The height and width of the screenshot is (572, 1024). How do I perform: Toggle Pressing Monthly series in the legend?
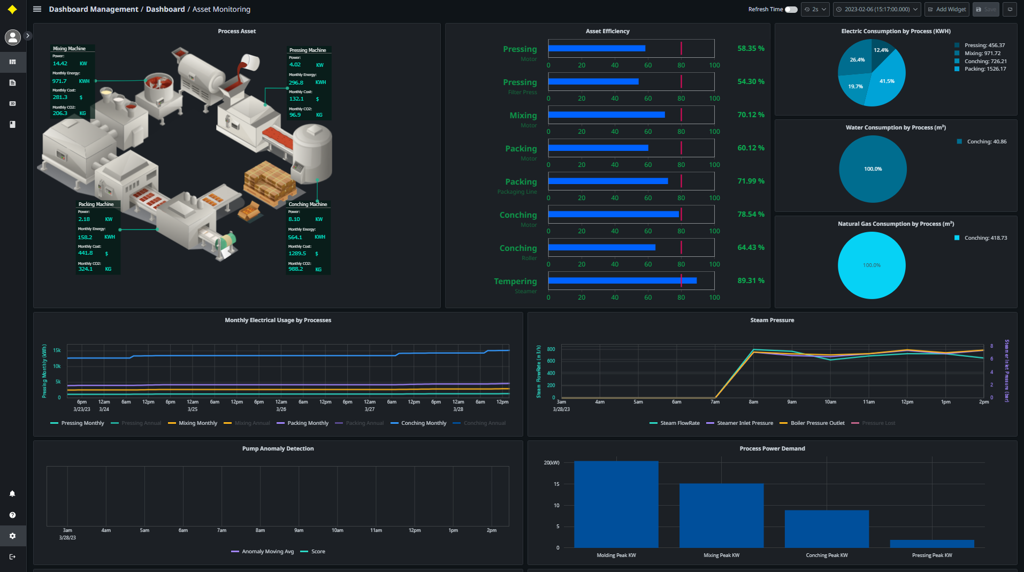78,423
